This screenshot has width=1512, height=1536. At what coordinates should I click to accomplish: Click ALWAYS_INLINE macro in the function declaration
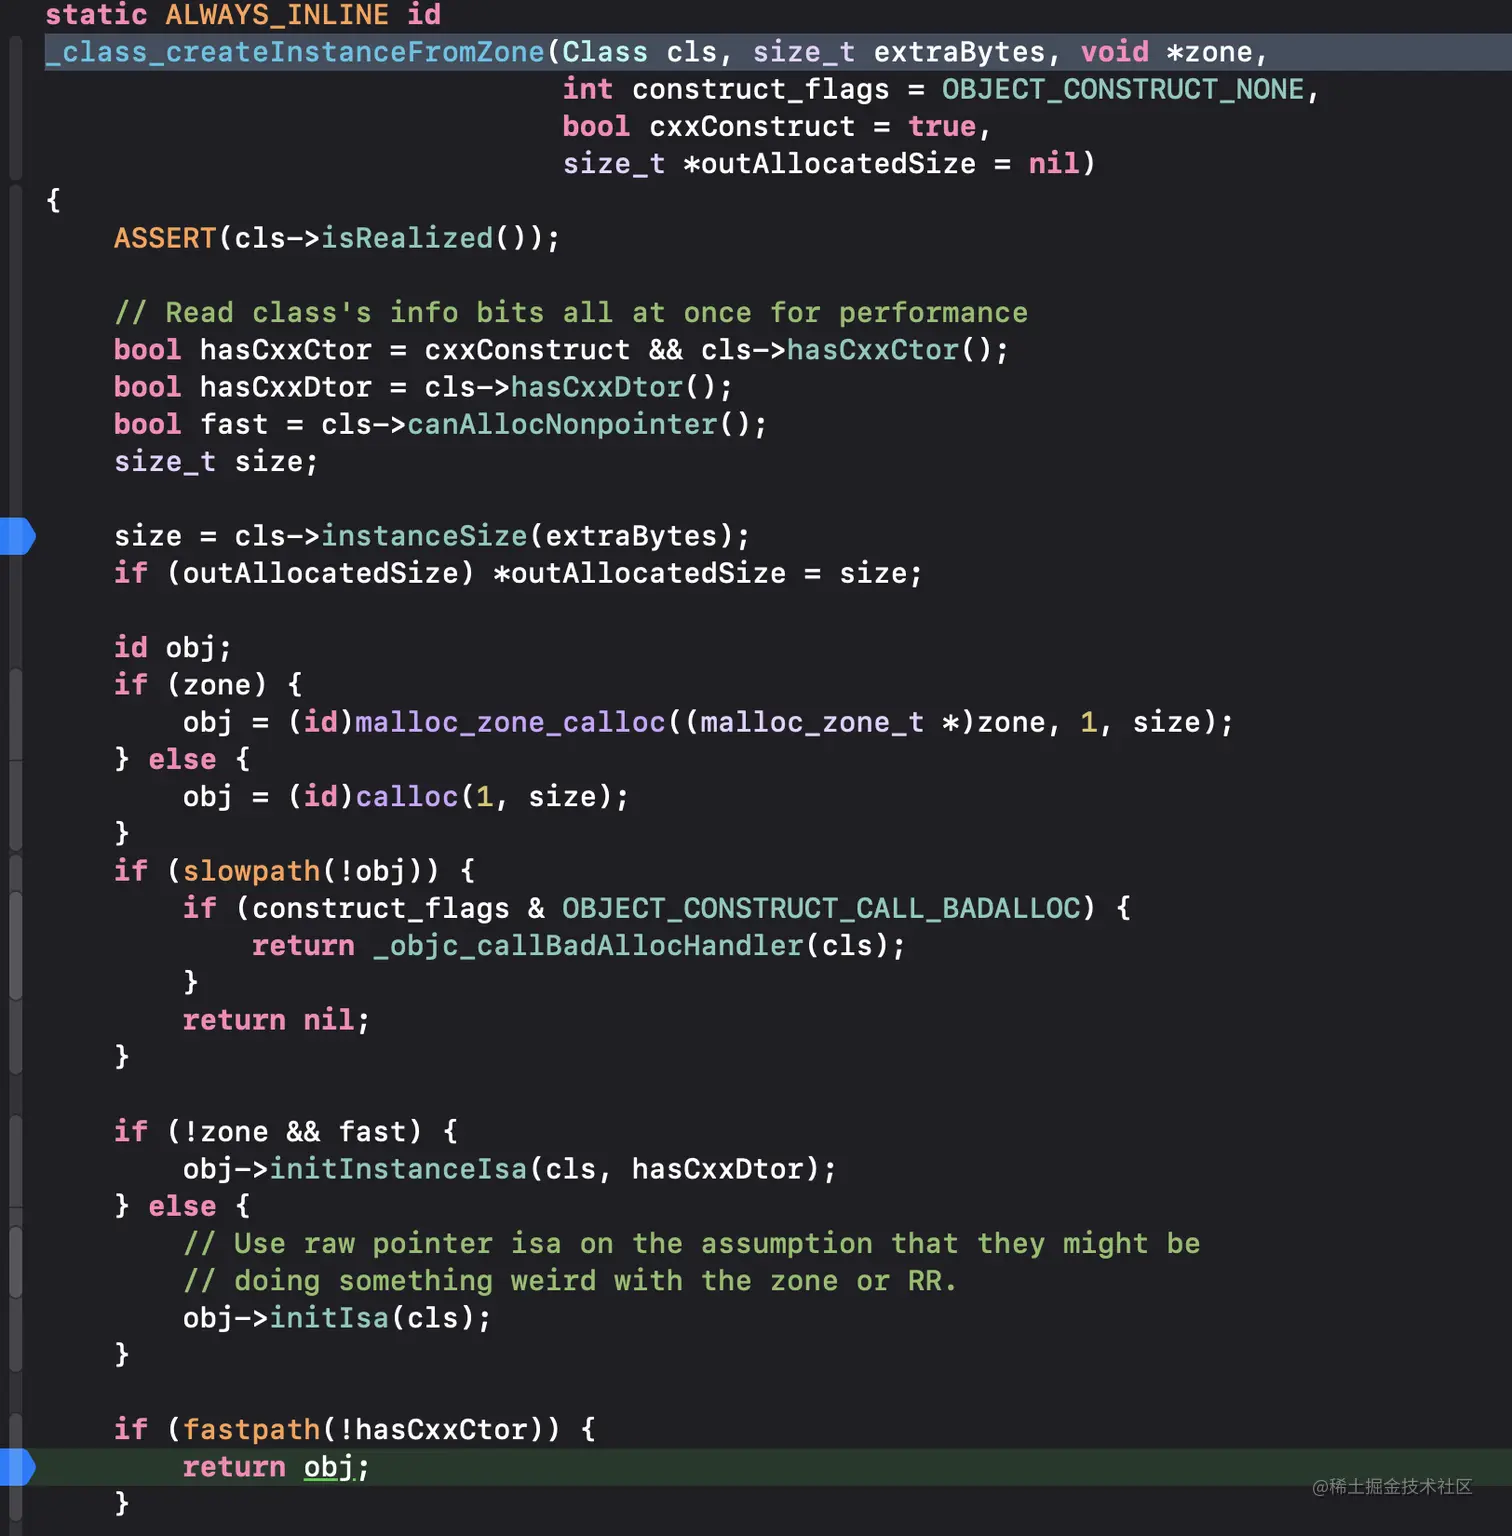[277, 15]
